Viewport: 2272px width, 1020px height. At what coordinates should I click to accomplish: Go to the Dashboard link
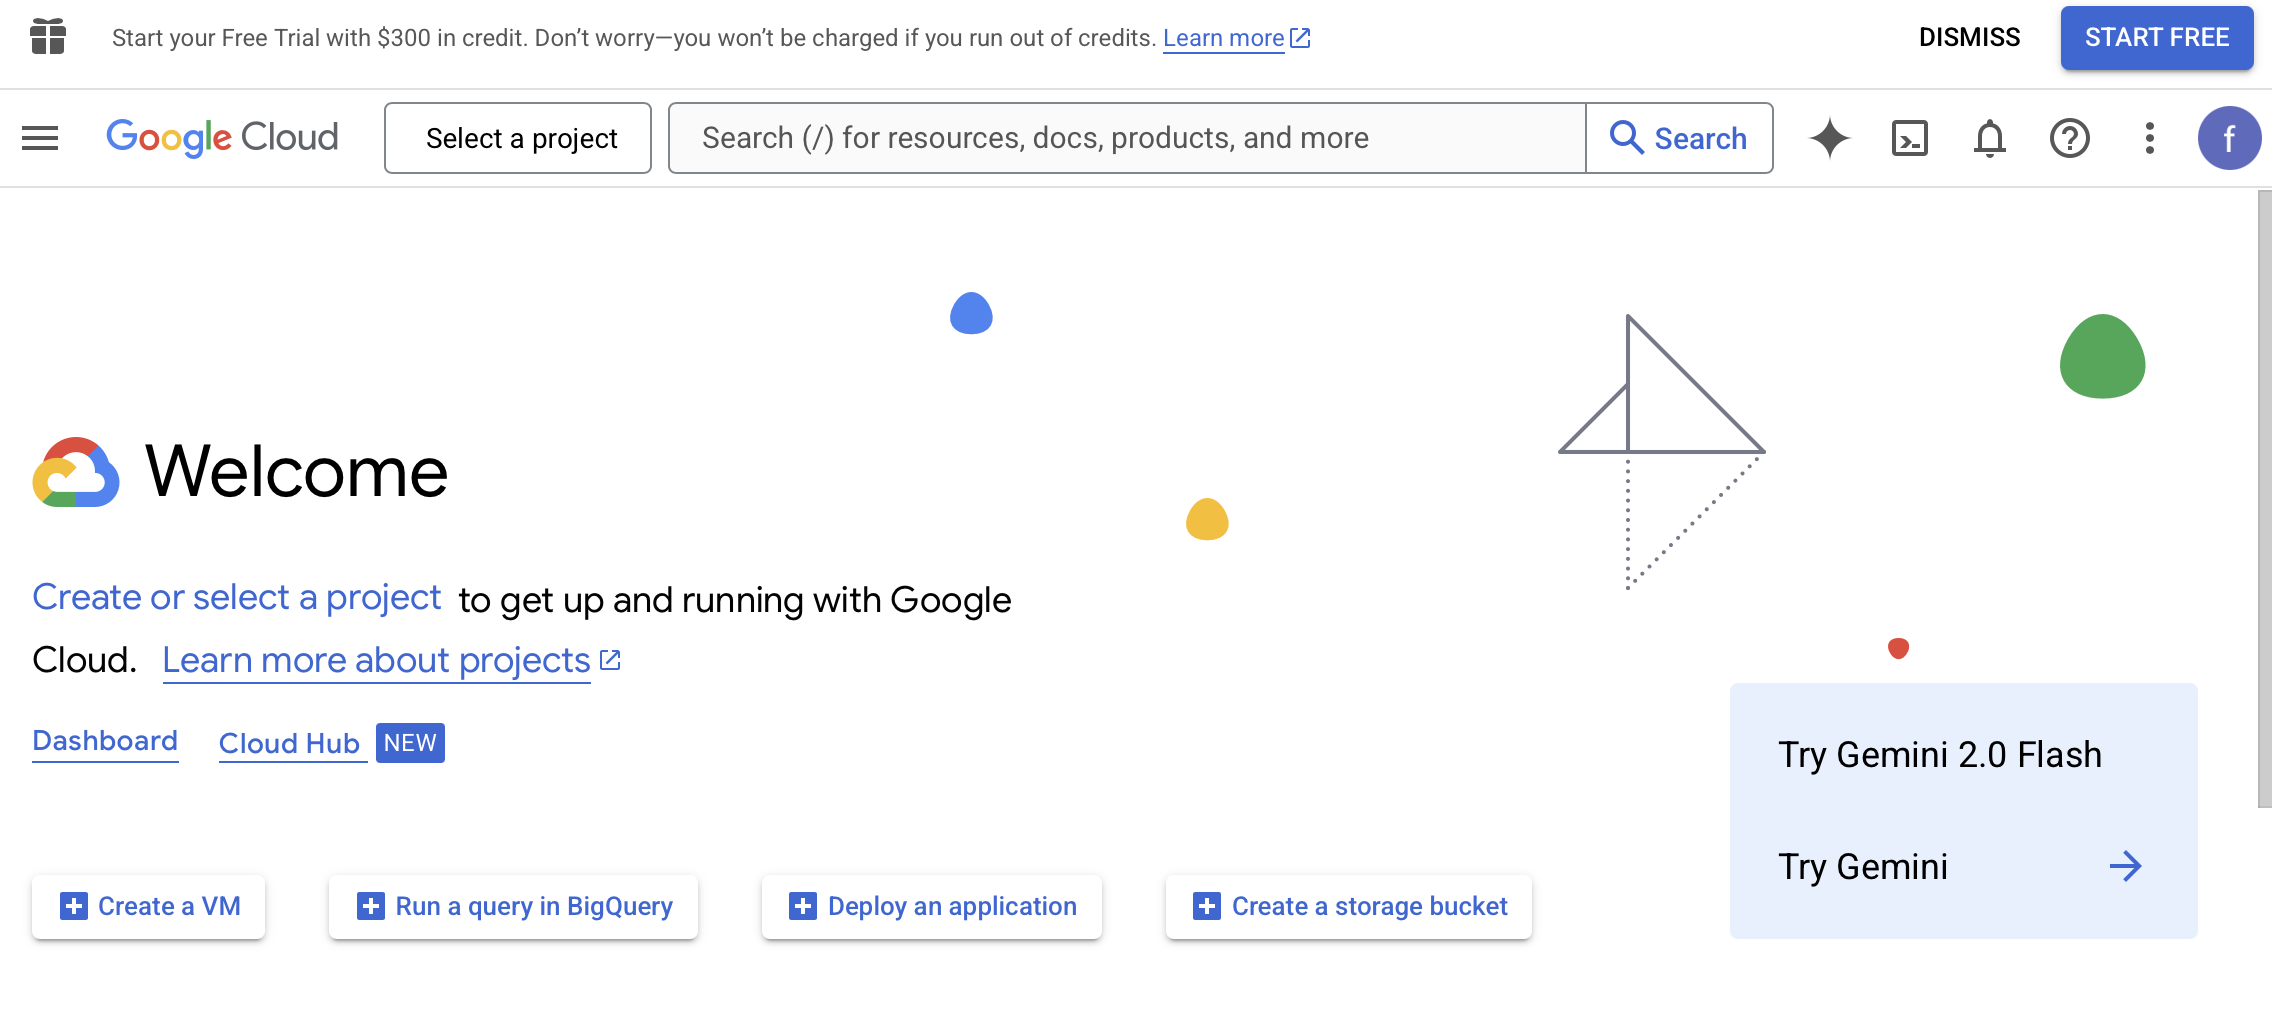(105, 741)
